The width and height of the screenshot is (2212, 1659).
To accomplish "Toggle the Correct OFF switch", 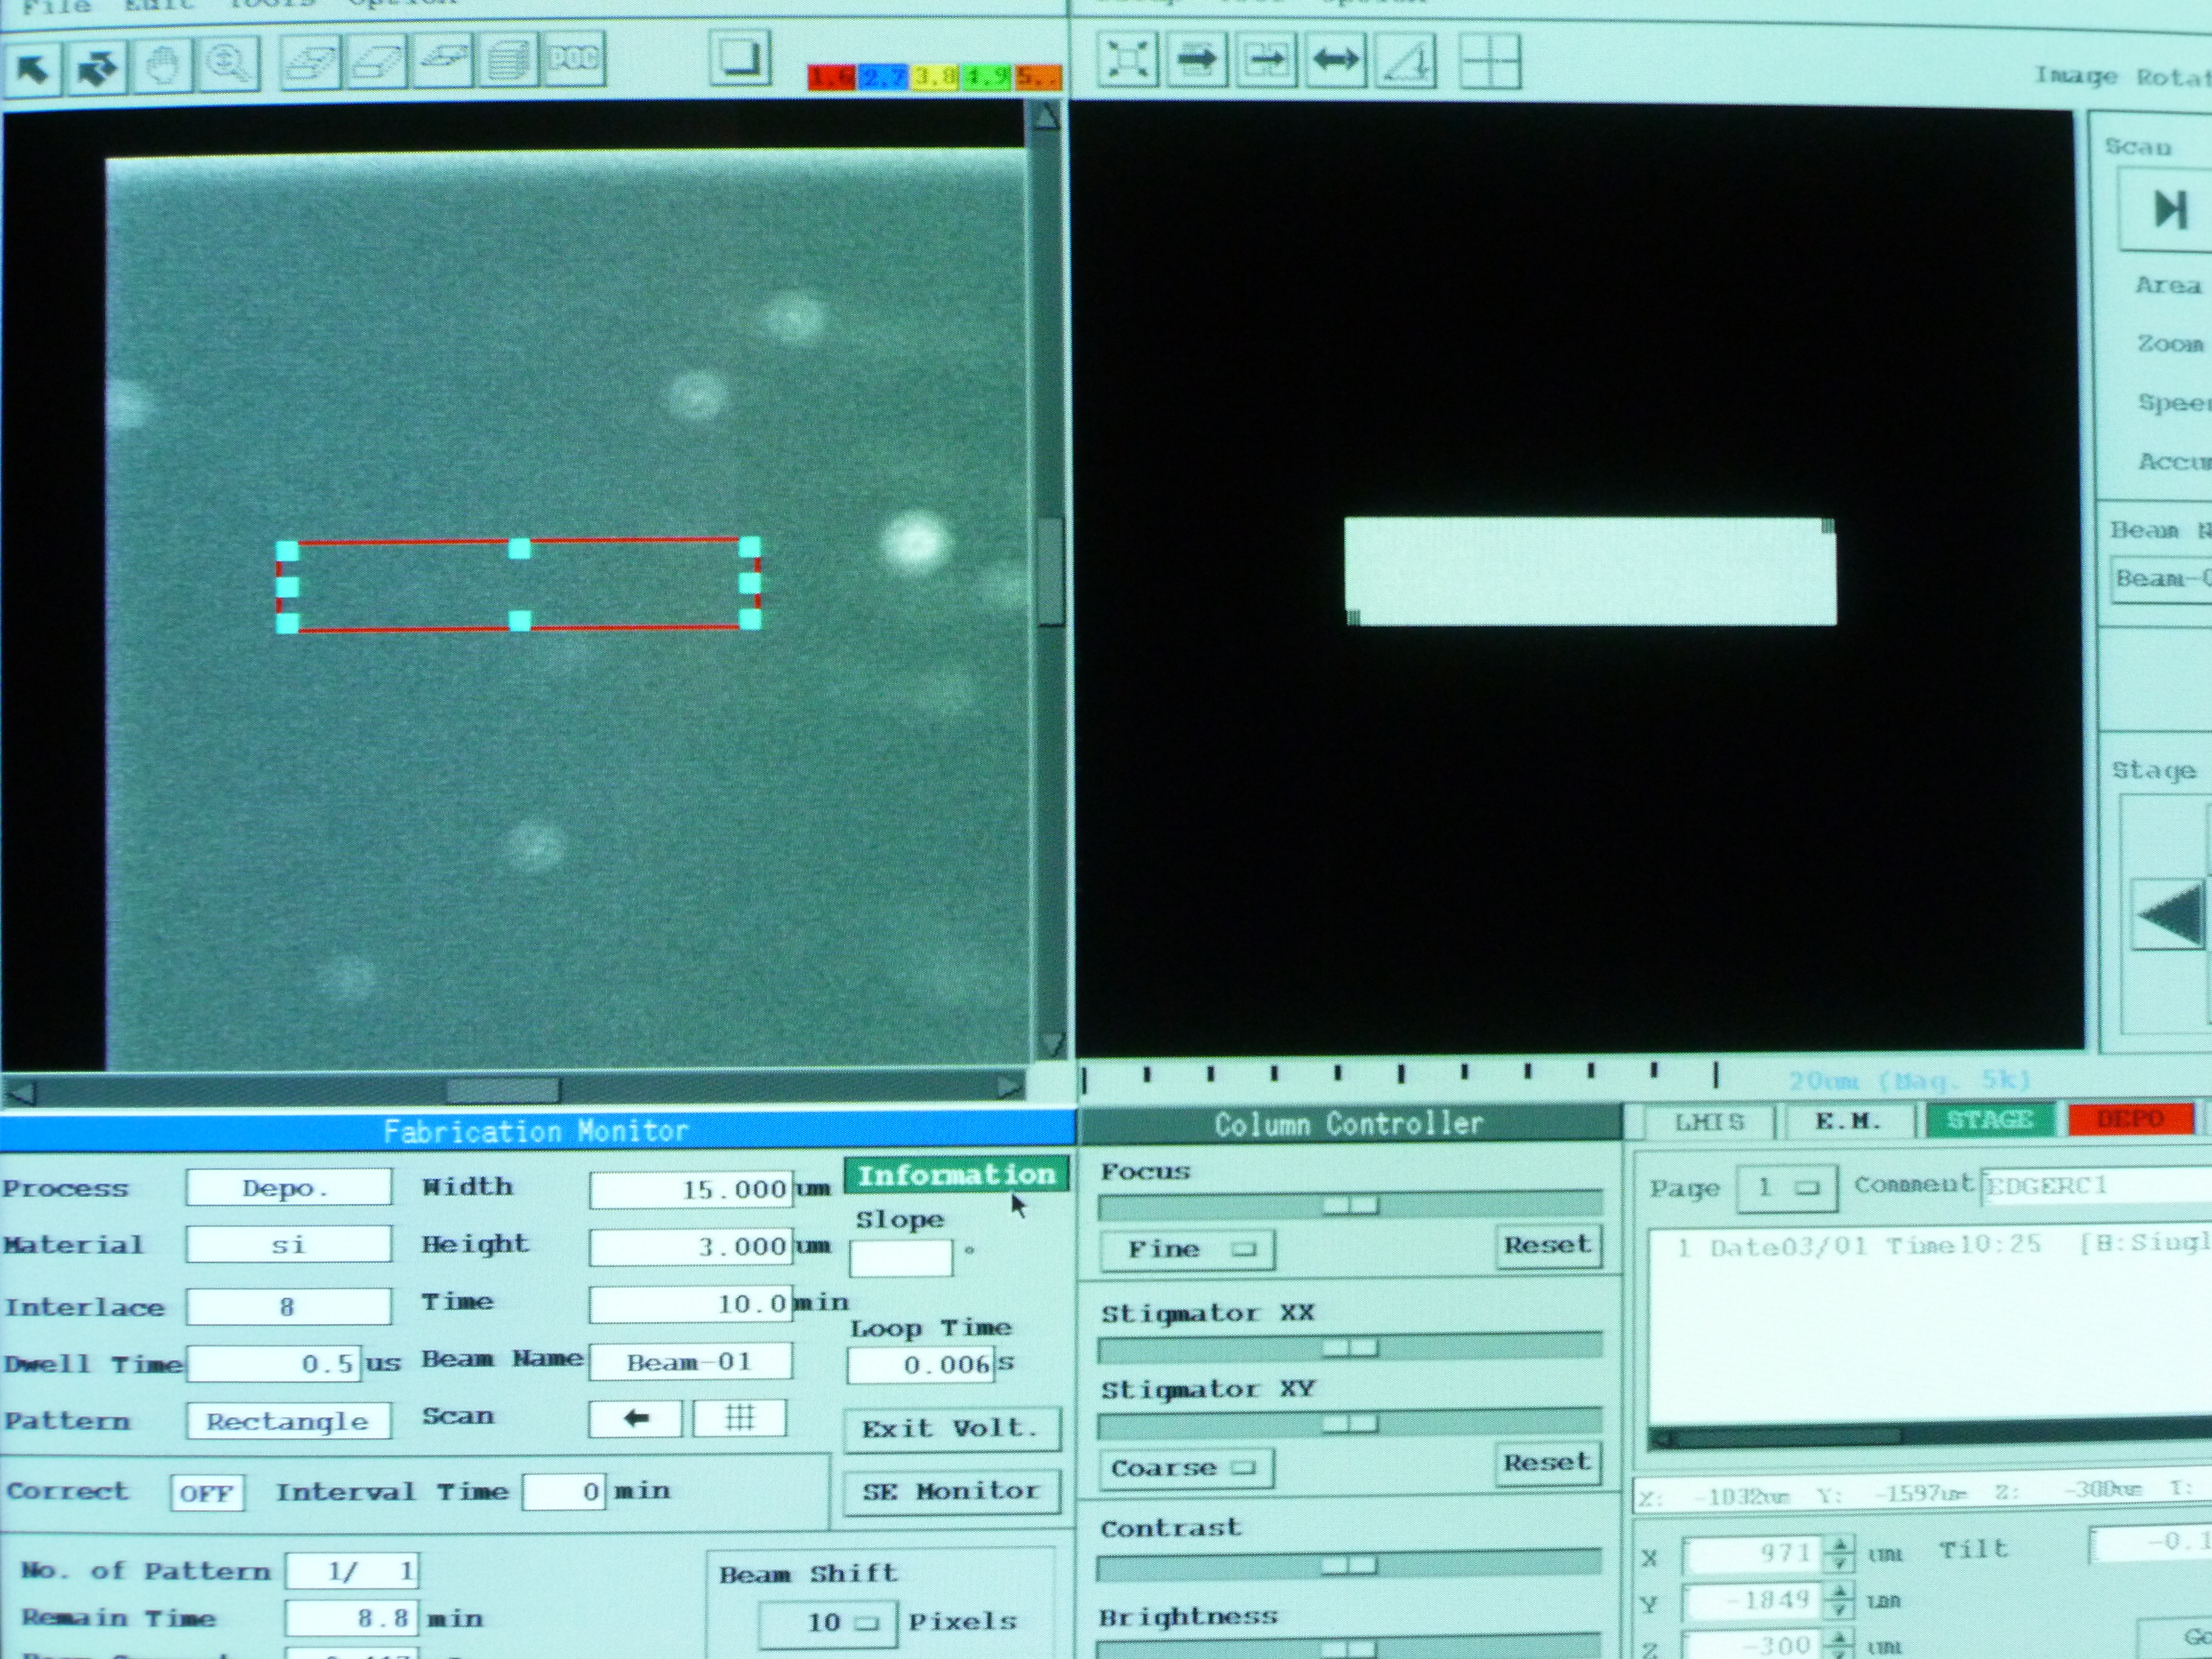I will pyautogui.click(x=207, y=1493).
